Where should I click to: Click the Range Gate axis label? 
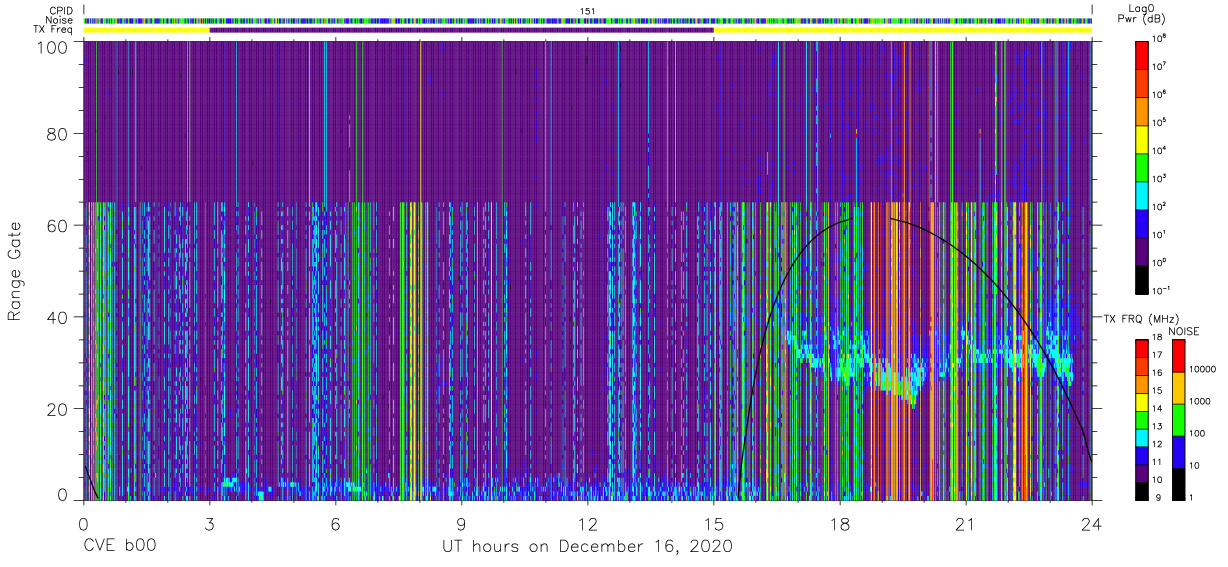(x=16, y=271)
